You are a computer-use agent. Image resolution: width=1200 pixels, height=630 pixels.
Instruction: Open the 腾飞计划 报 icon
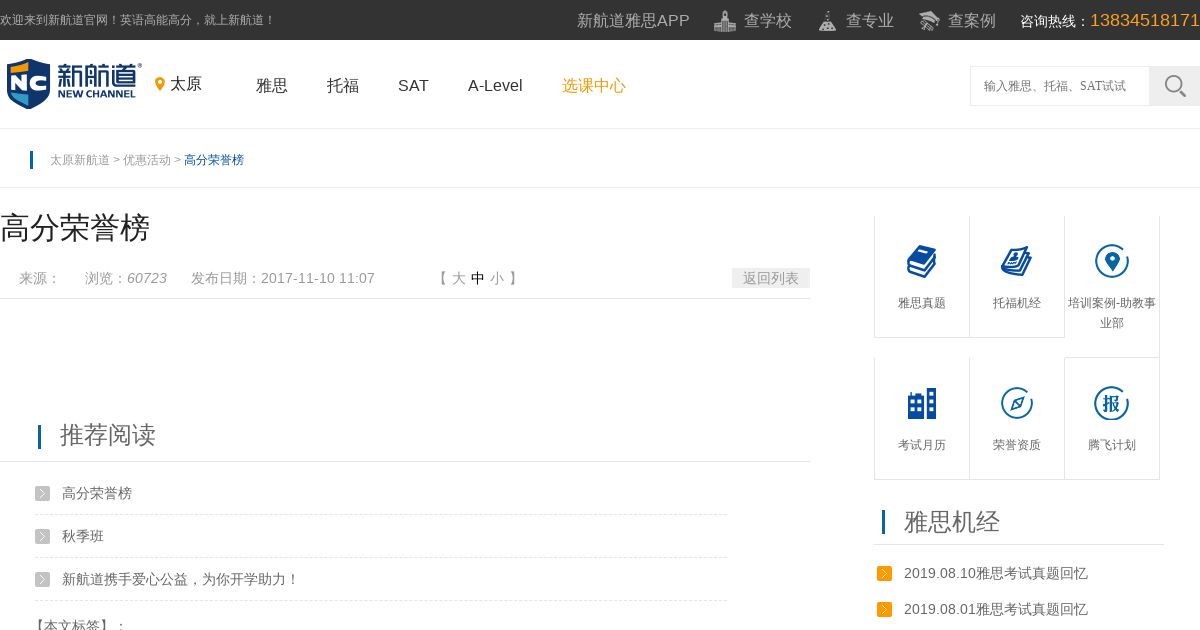(1112, 403)
